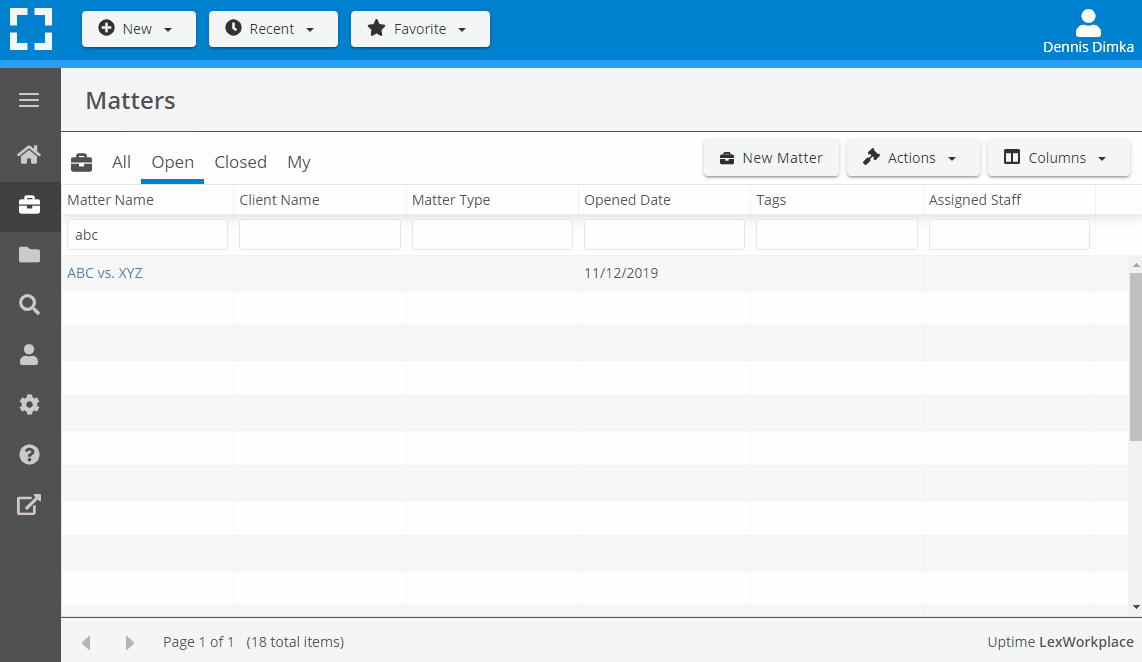Select the Documents folder icon in sidebar

click(x=29, y=255)
